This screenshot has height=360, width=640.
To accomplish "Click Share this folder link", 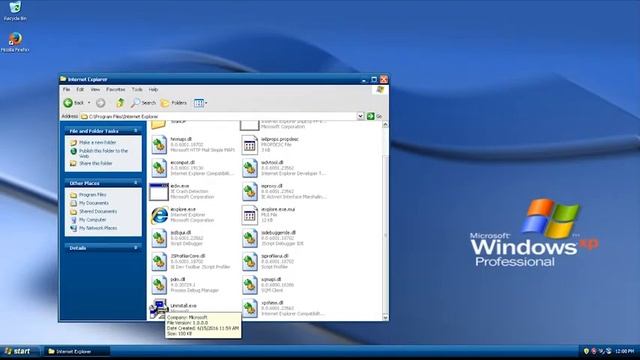I will (96, 163).
